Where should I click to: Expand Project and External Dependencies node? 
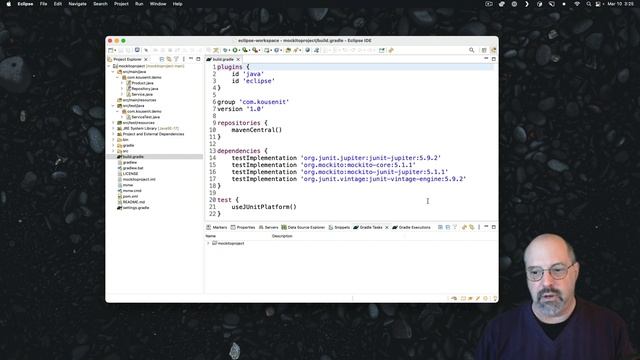tap(113, 134)
